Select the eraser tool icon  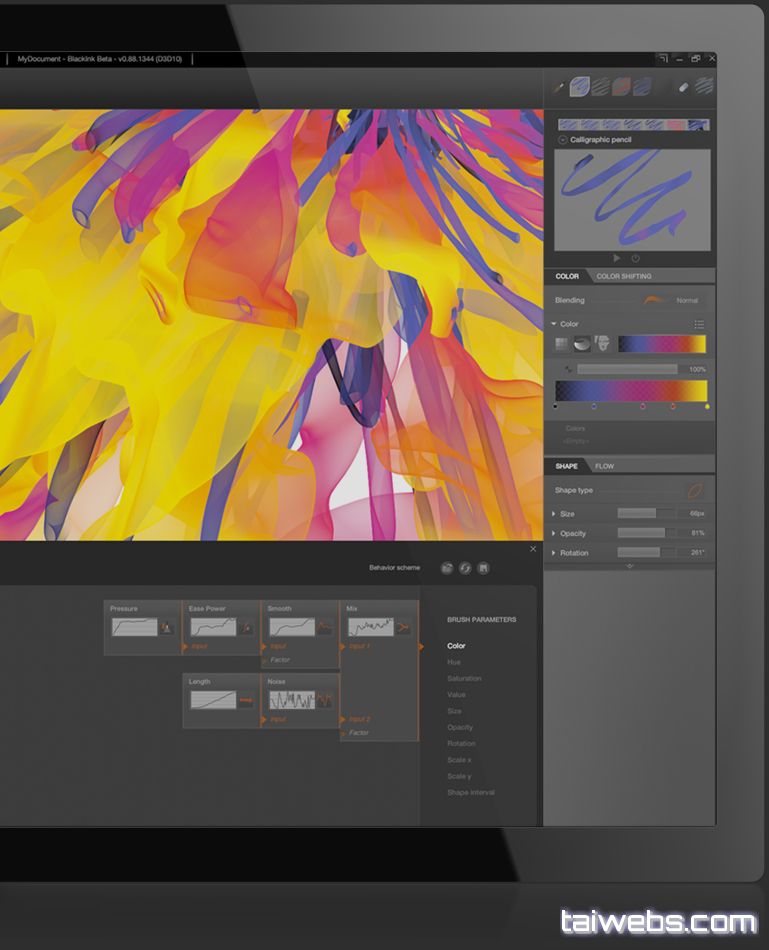[x=684, y=87]
